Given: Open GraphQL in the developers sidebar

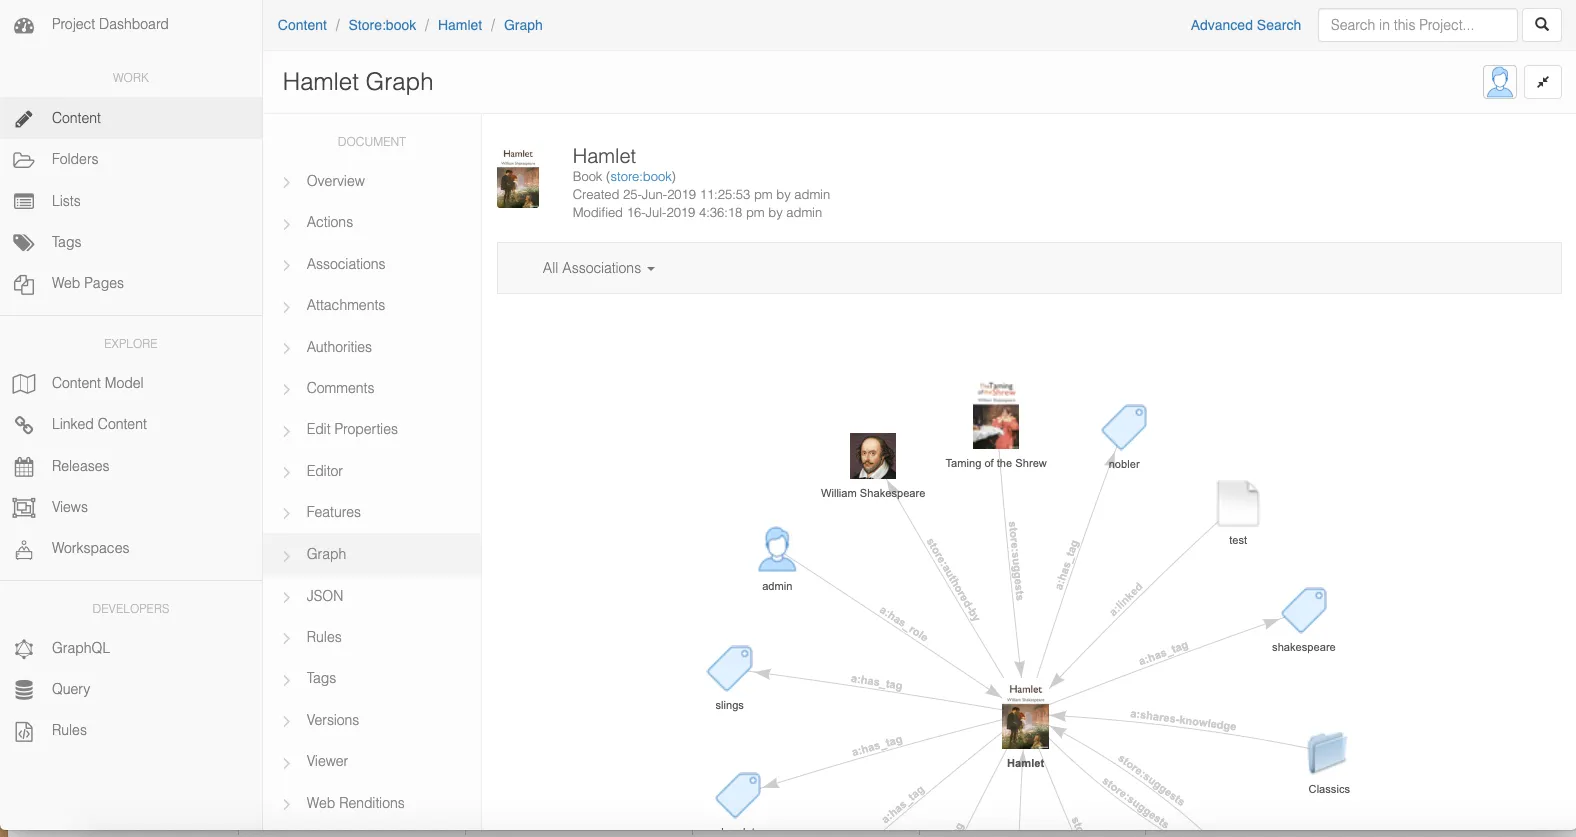Looking at the screenshot, I should coord(80,648).
